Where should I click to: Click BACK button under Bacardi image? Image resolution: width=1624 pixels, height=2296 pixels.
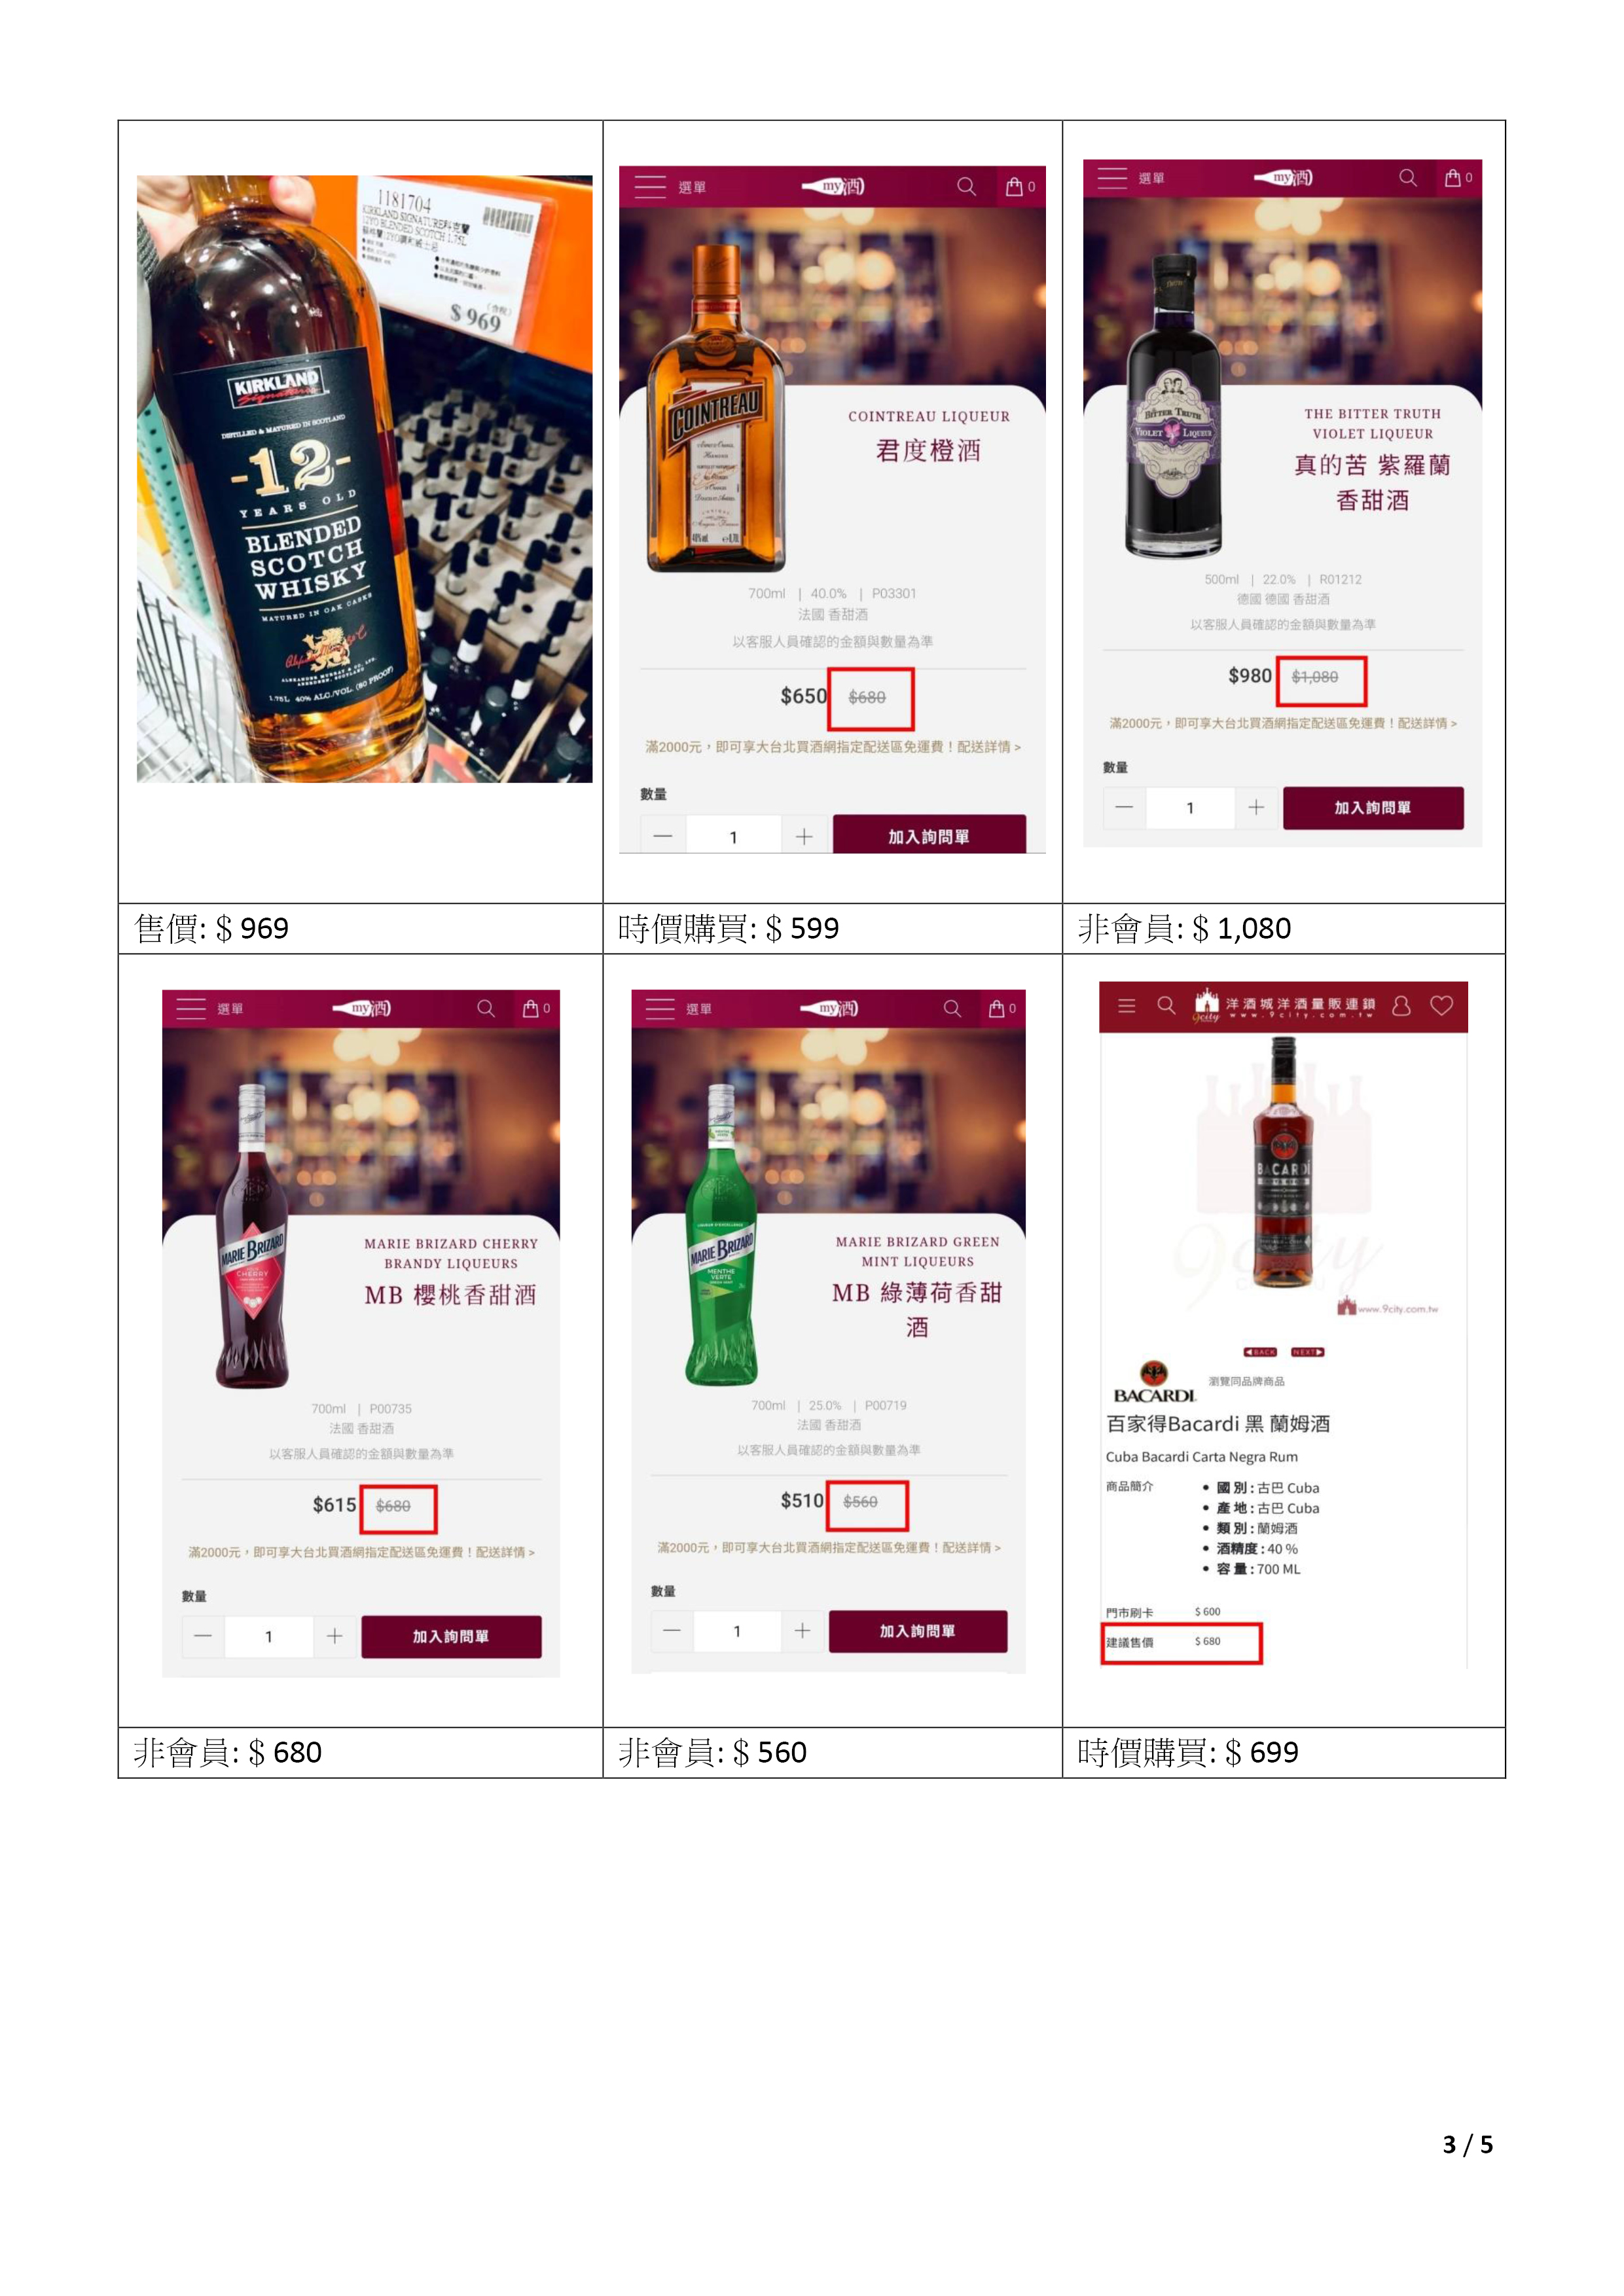click(1260, 1352)
